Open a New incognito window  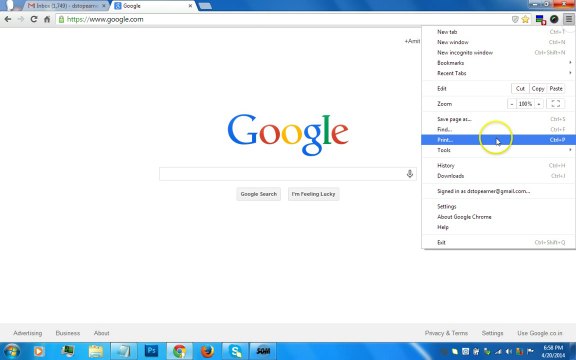[x=498, y=53]
